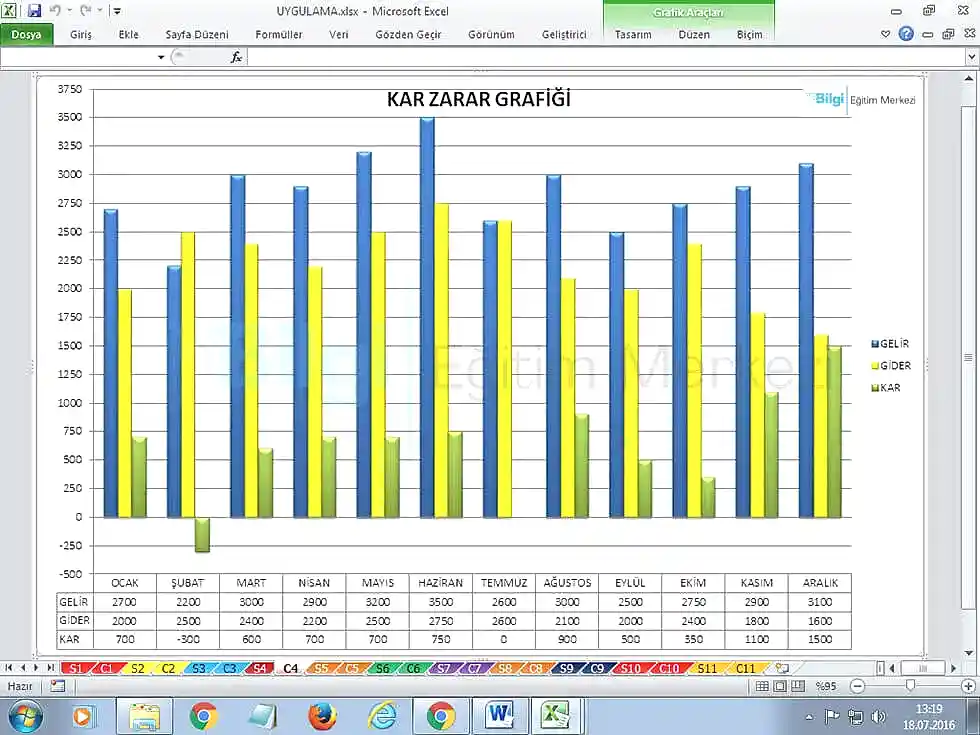The height and width of the screenshot is (735, 980).
Task: Switch to Page Break Preview view
Action: [797, 686]
